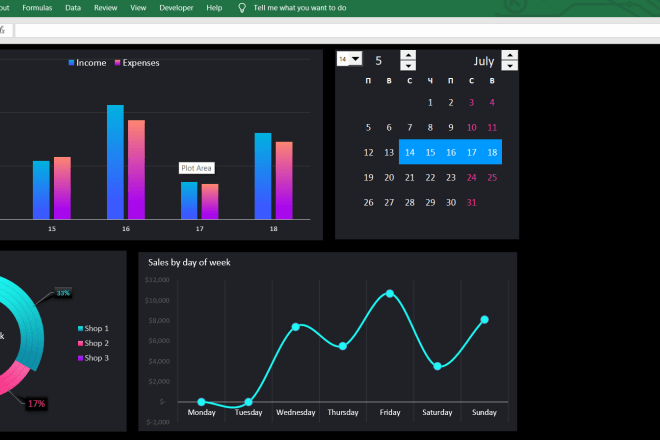Select the pink donut chart segment
This screenshot has height=440, width=660.
tap(15, 375)
